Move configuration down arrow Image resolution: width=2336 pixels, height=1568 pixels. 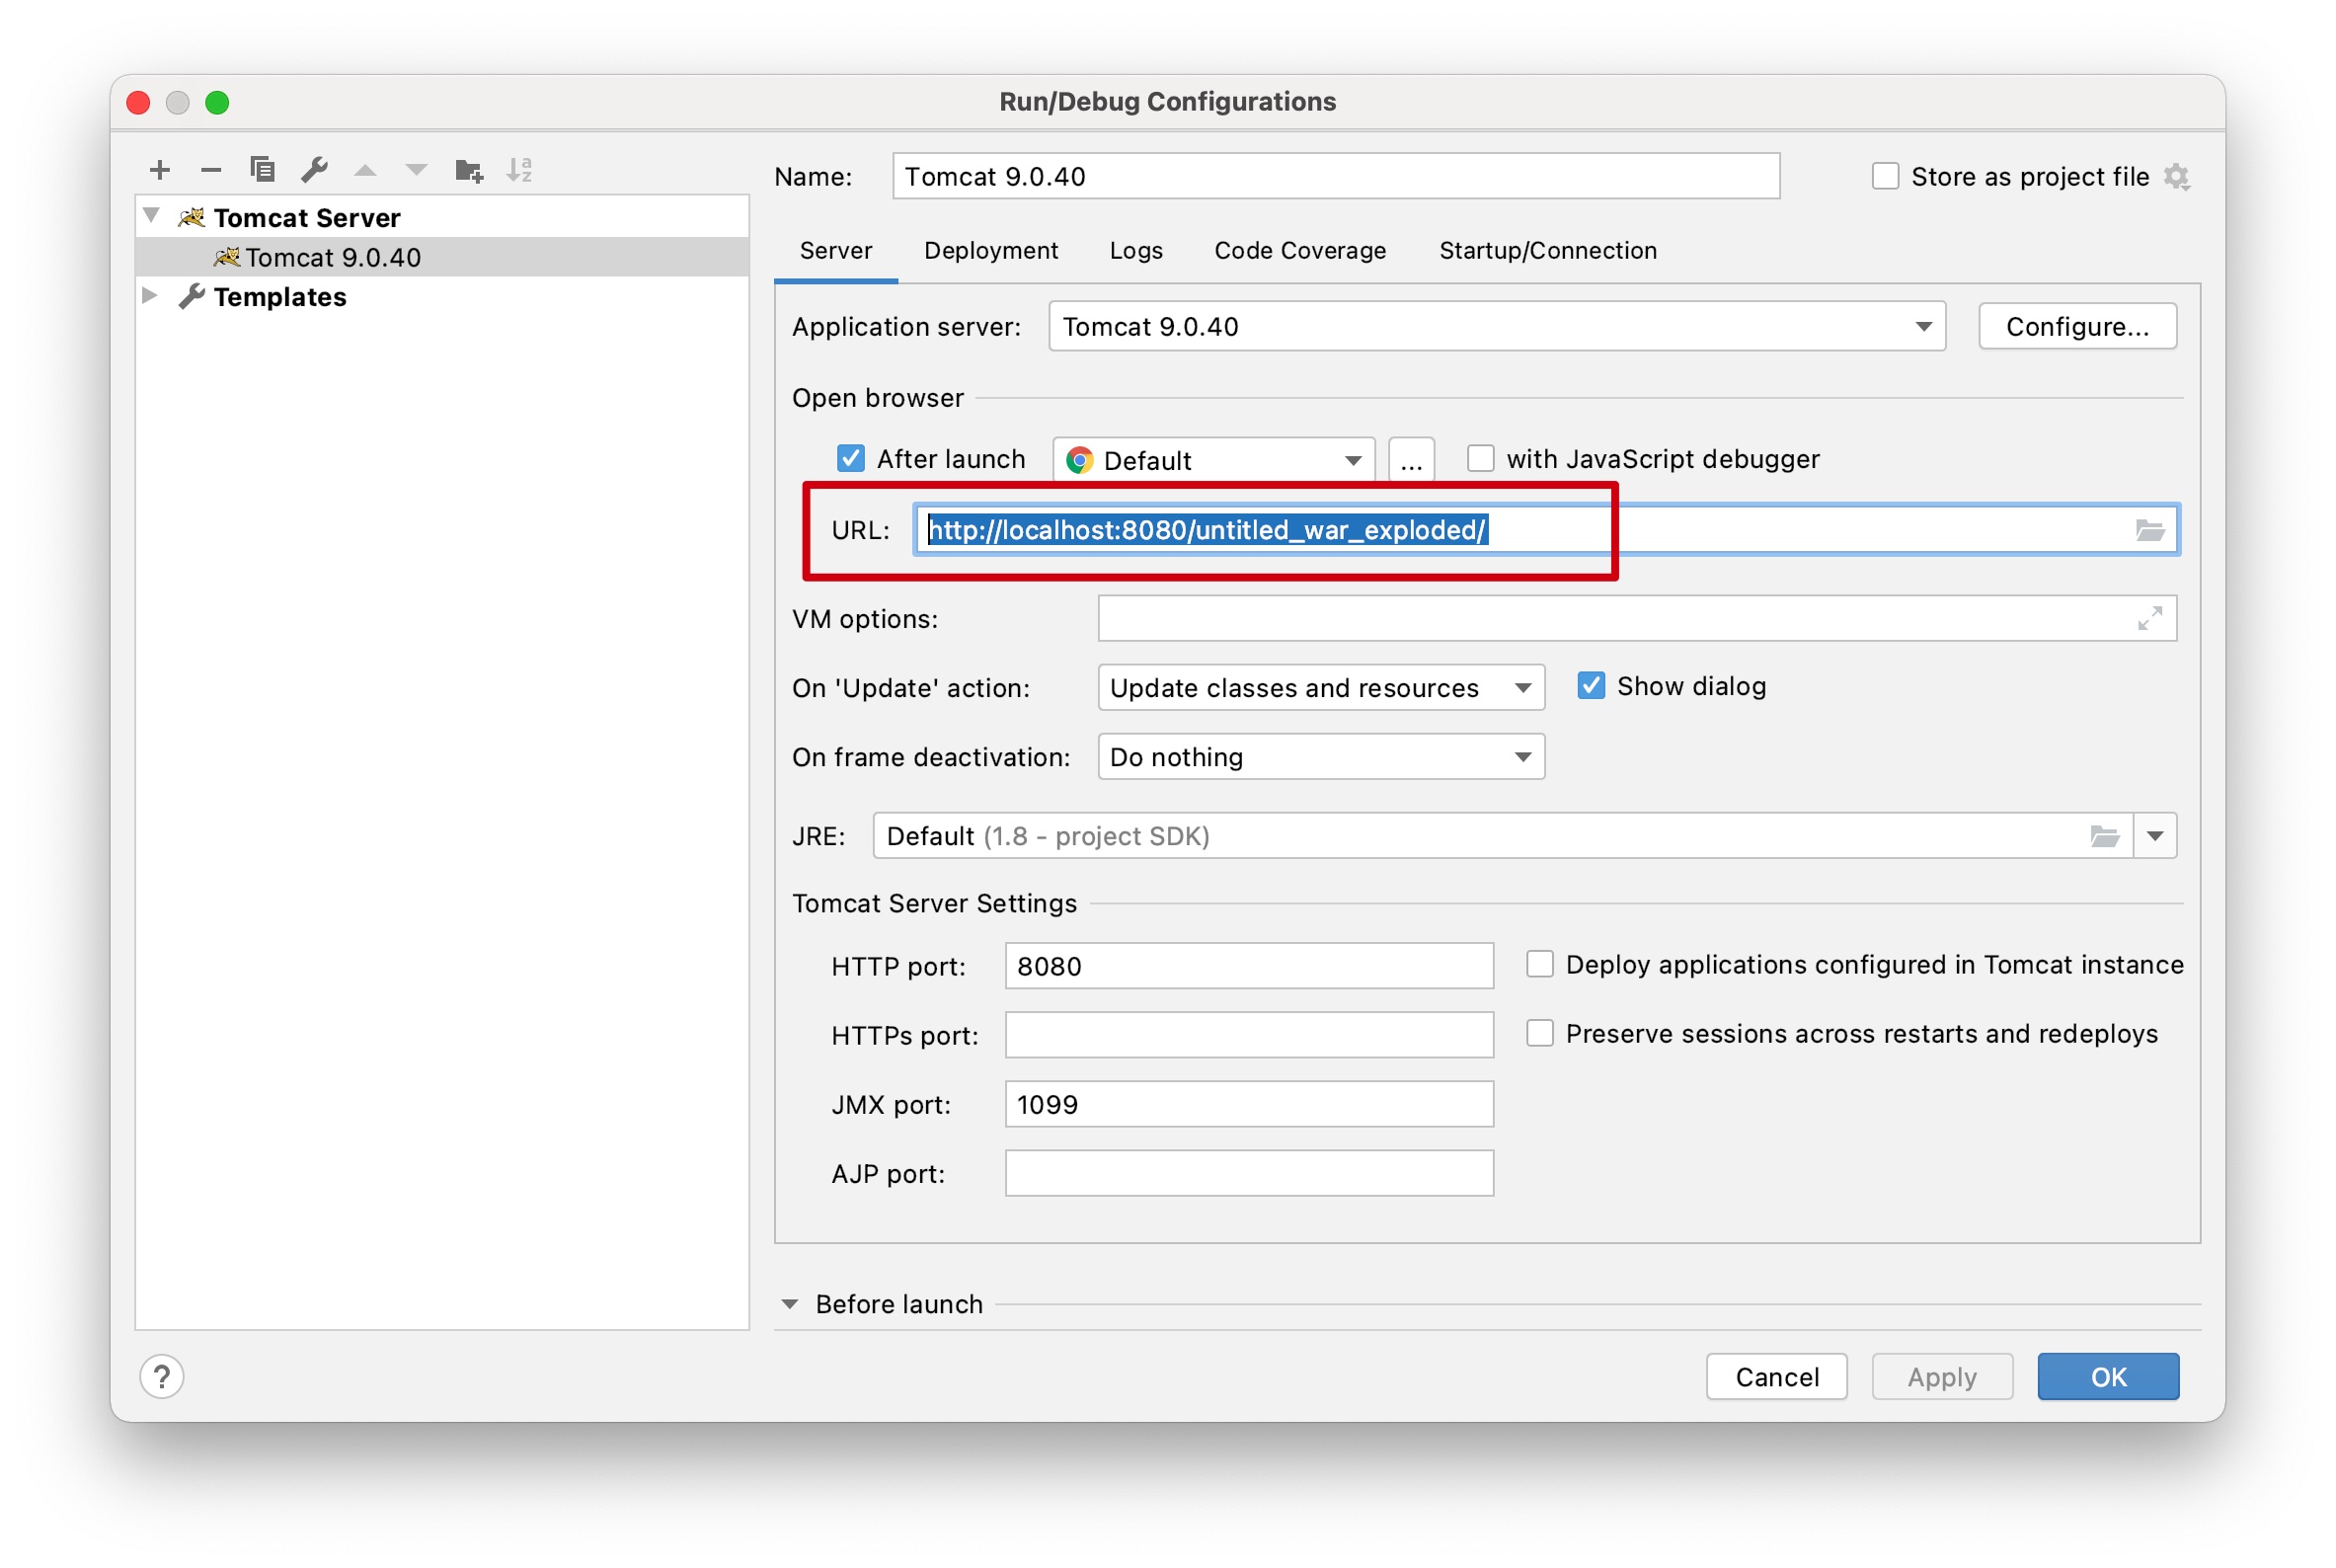tap(417, 170)
